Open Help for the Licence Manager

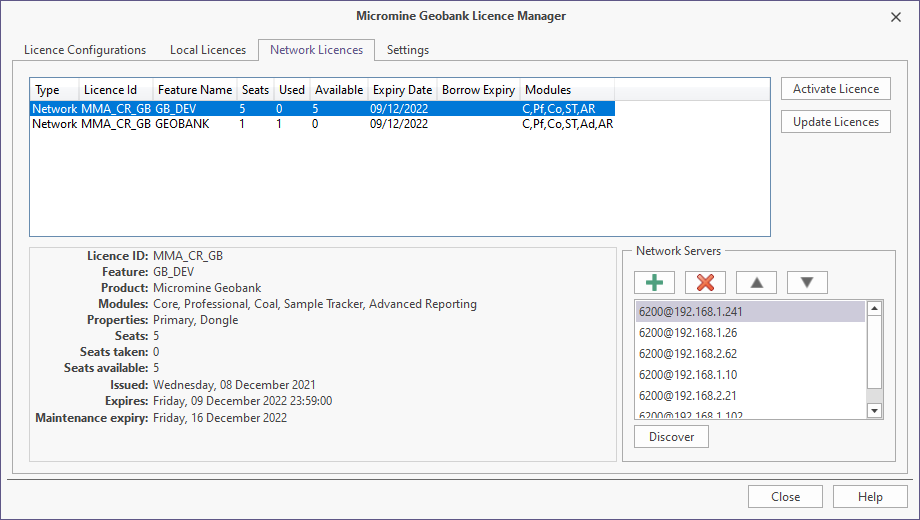(x=870, y=497)
